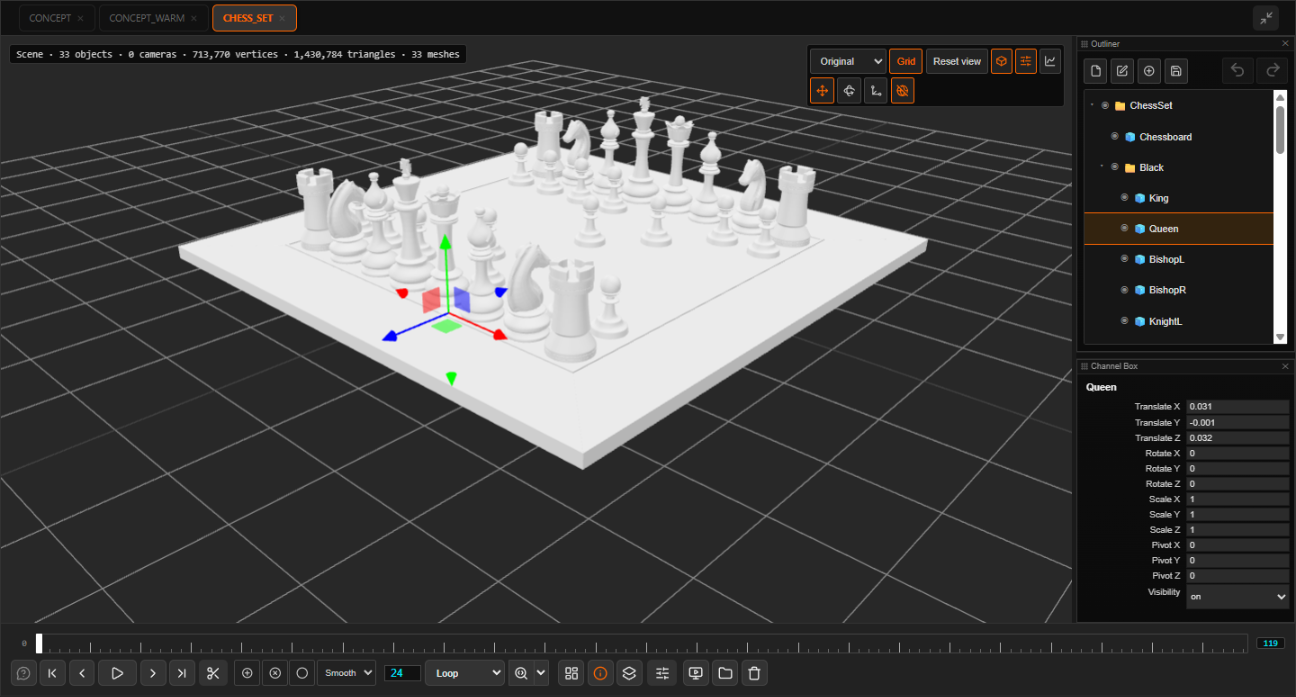Start animation with the play button

click(117, 673)
